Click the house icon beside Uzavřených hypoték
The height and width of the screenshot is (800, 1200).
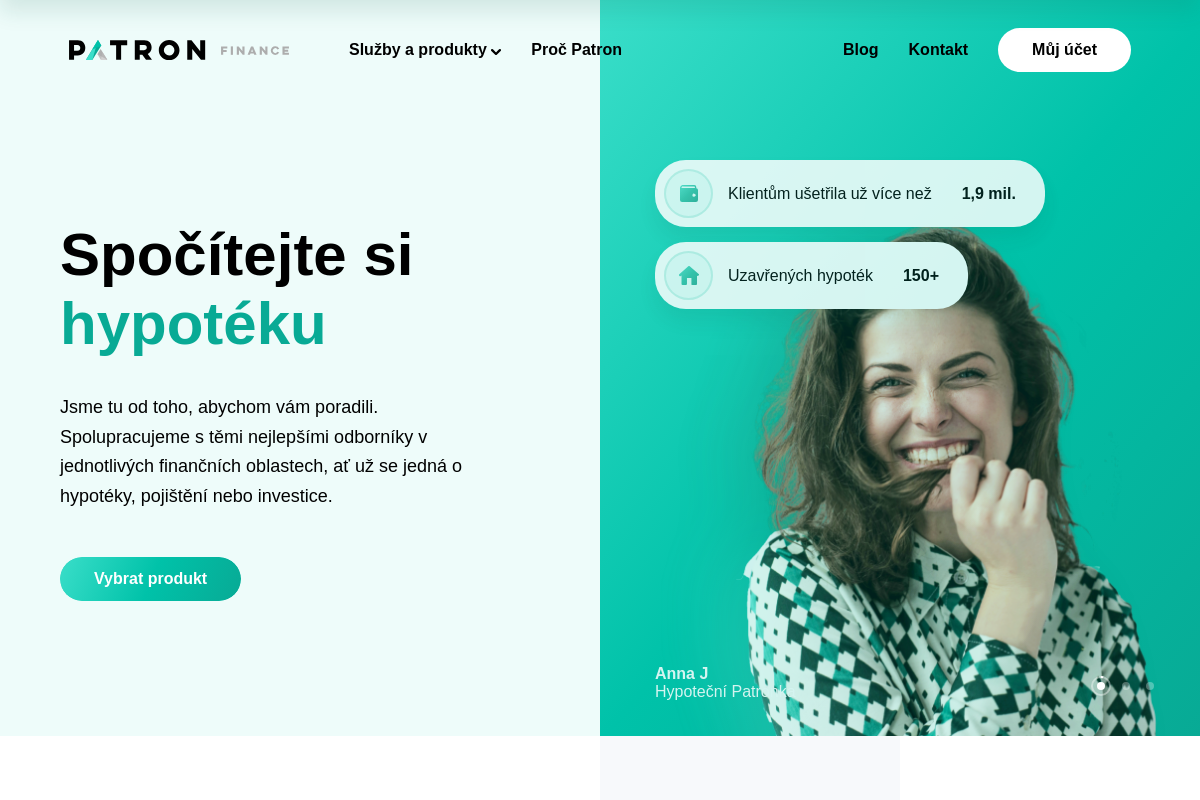coord(689,276)
